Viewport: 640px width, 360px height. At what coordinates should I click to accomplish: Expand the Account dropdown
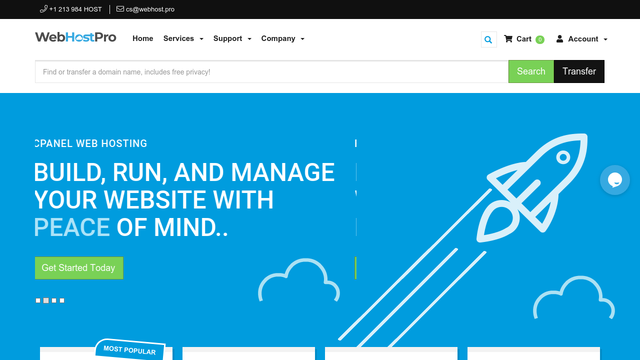coord(582,39)
